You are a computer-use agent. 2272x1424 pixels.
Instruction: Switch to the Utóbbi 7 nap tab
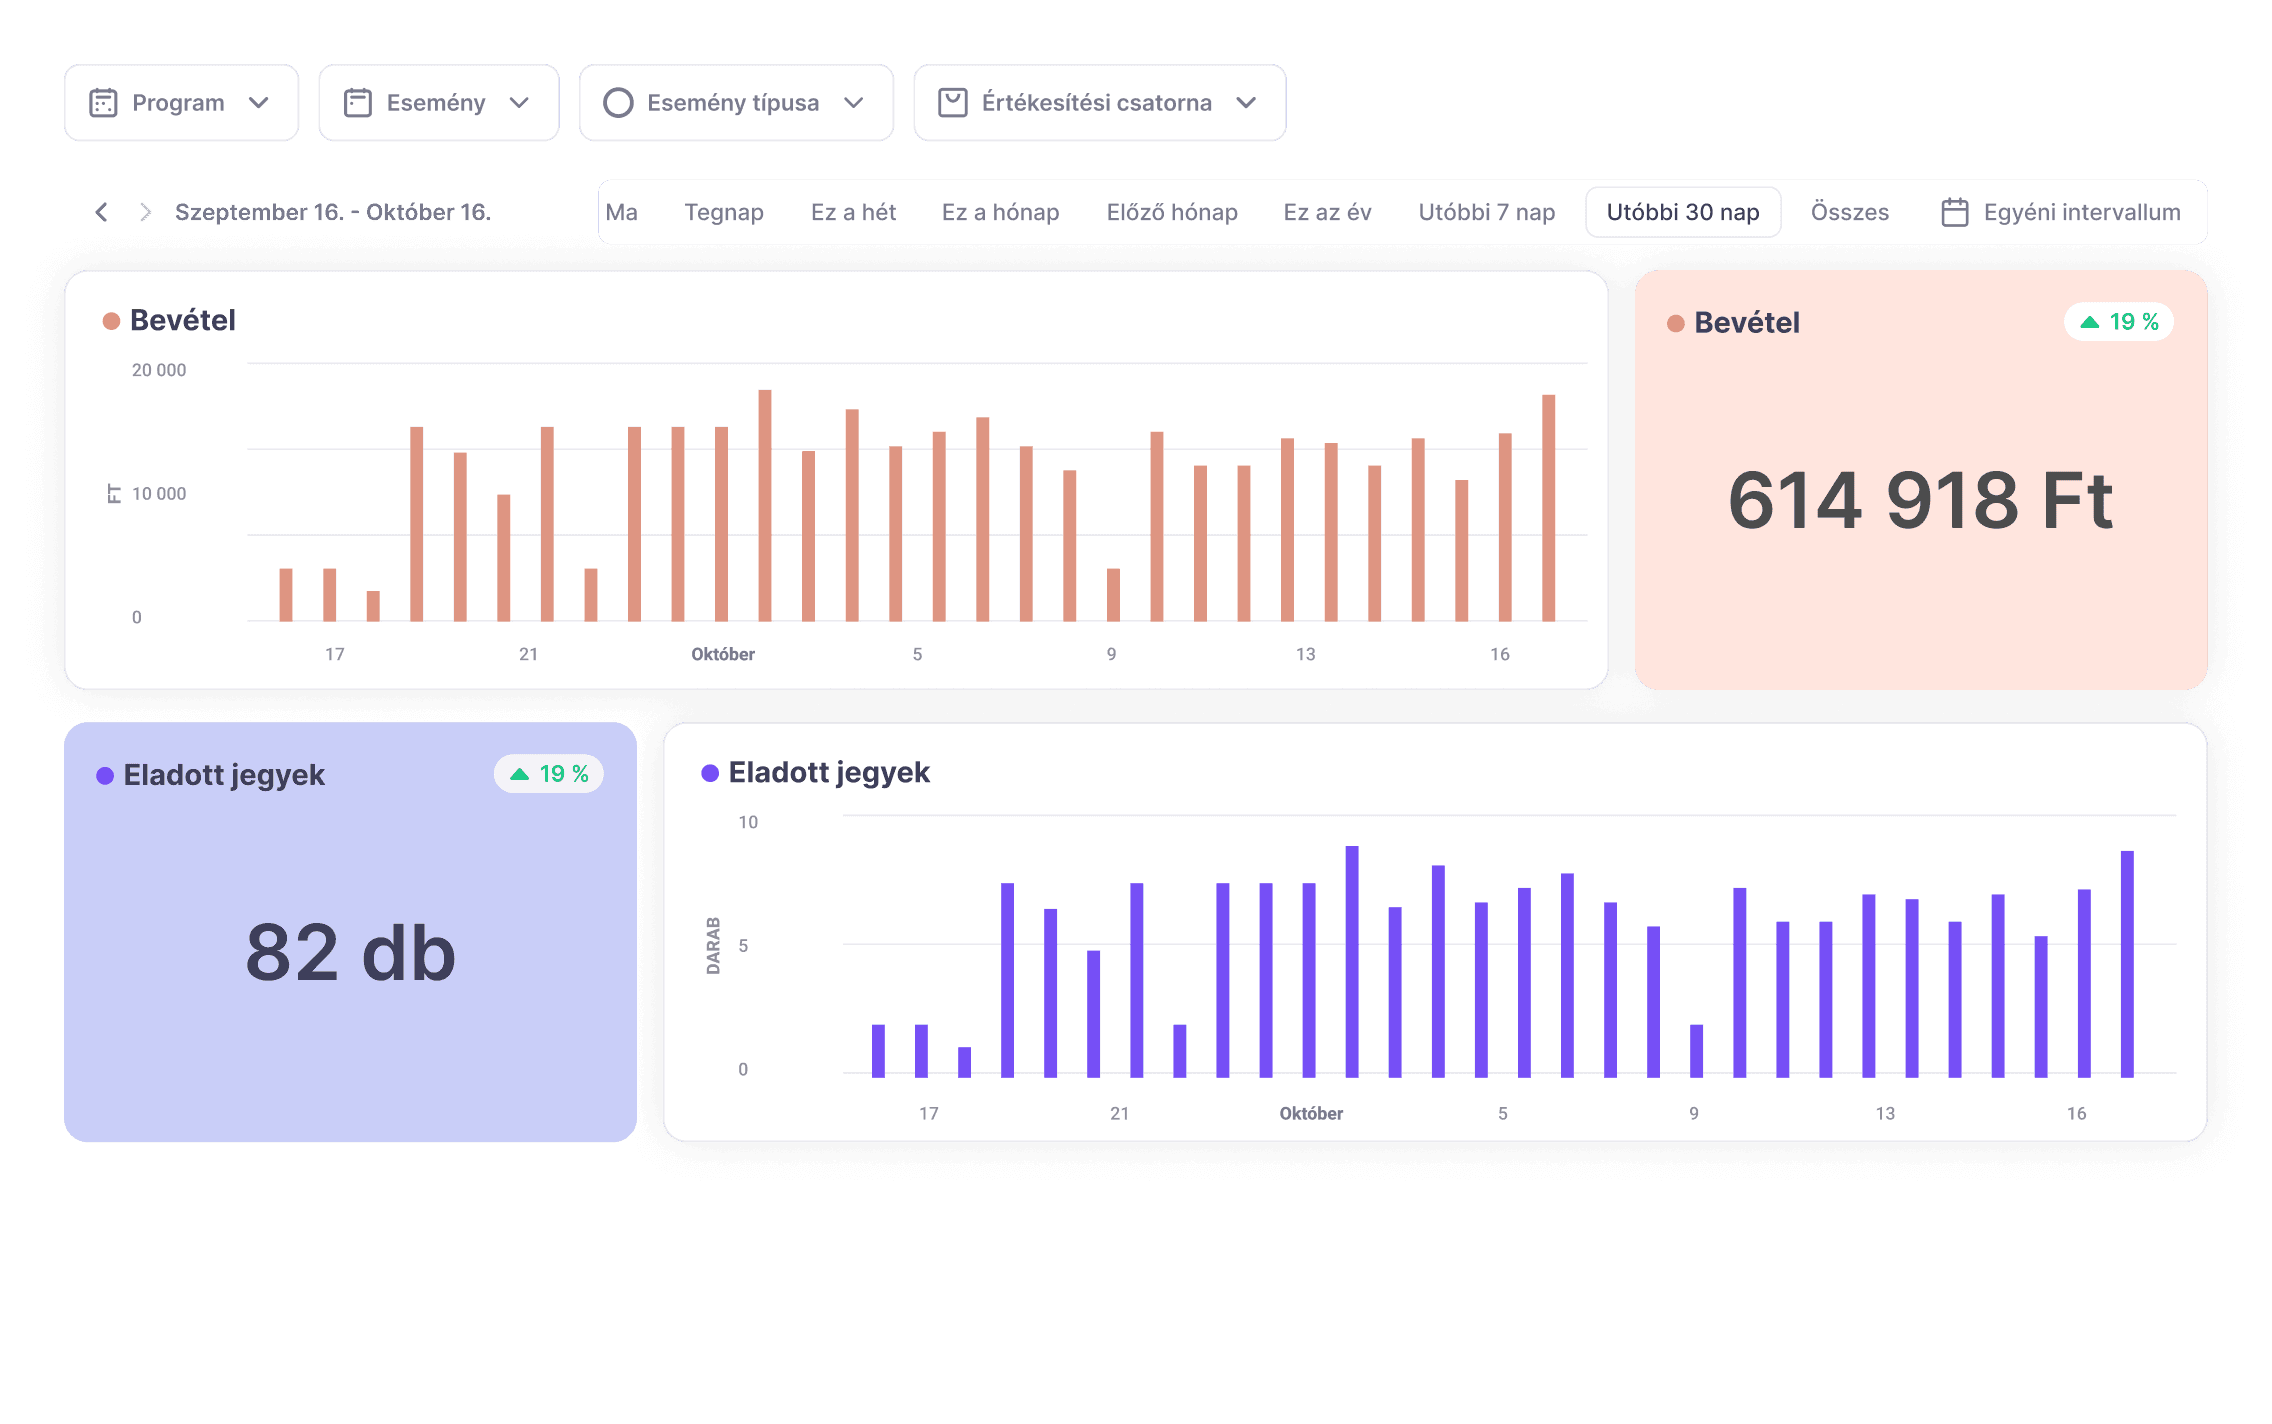[x=1486, y=212]
